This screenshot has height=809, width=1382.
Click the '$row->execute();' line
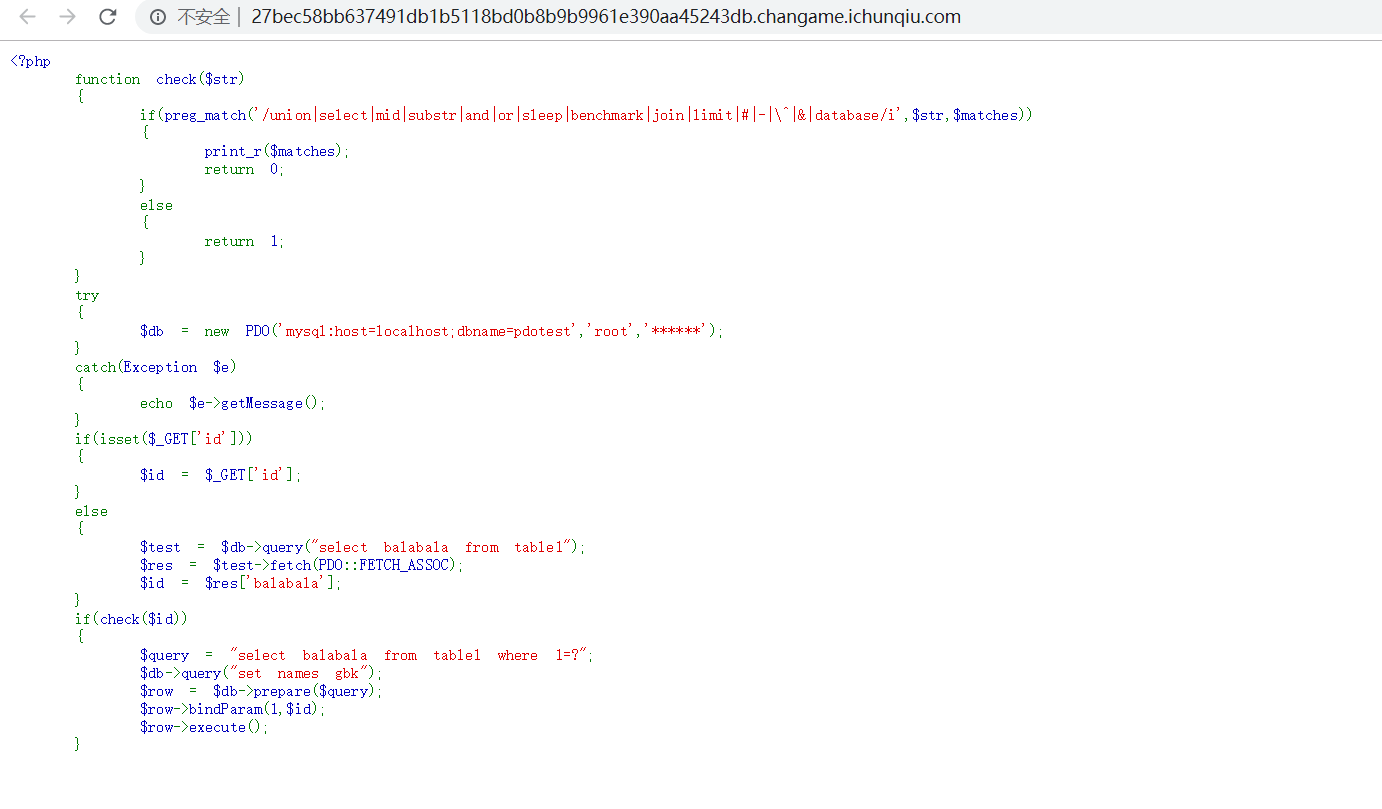[204, 727]
